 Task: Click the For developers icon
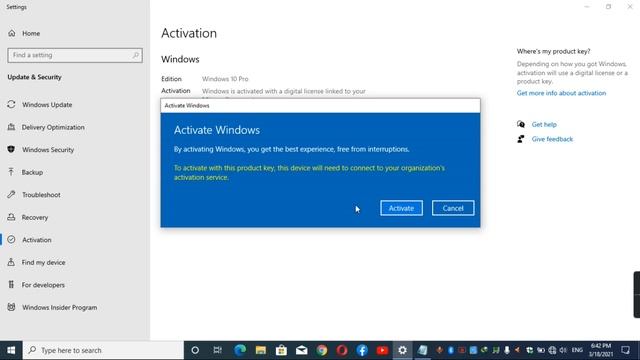point(11,284)
